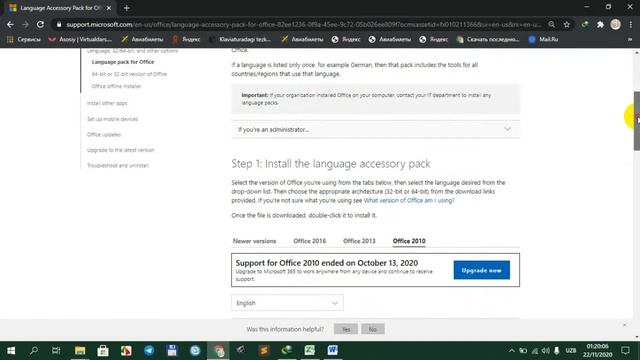Open the volume control in tray
The image size is (640, 360).
(x=546, y=350)
